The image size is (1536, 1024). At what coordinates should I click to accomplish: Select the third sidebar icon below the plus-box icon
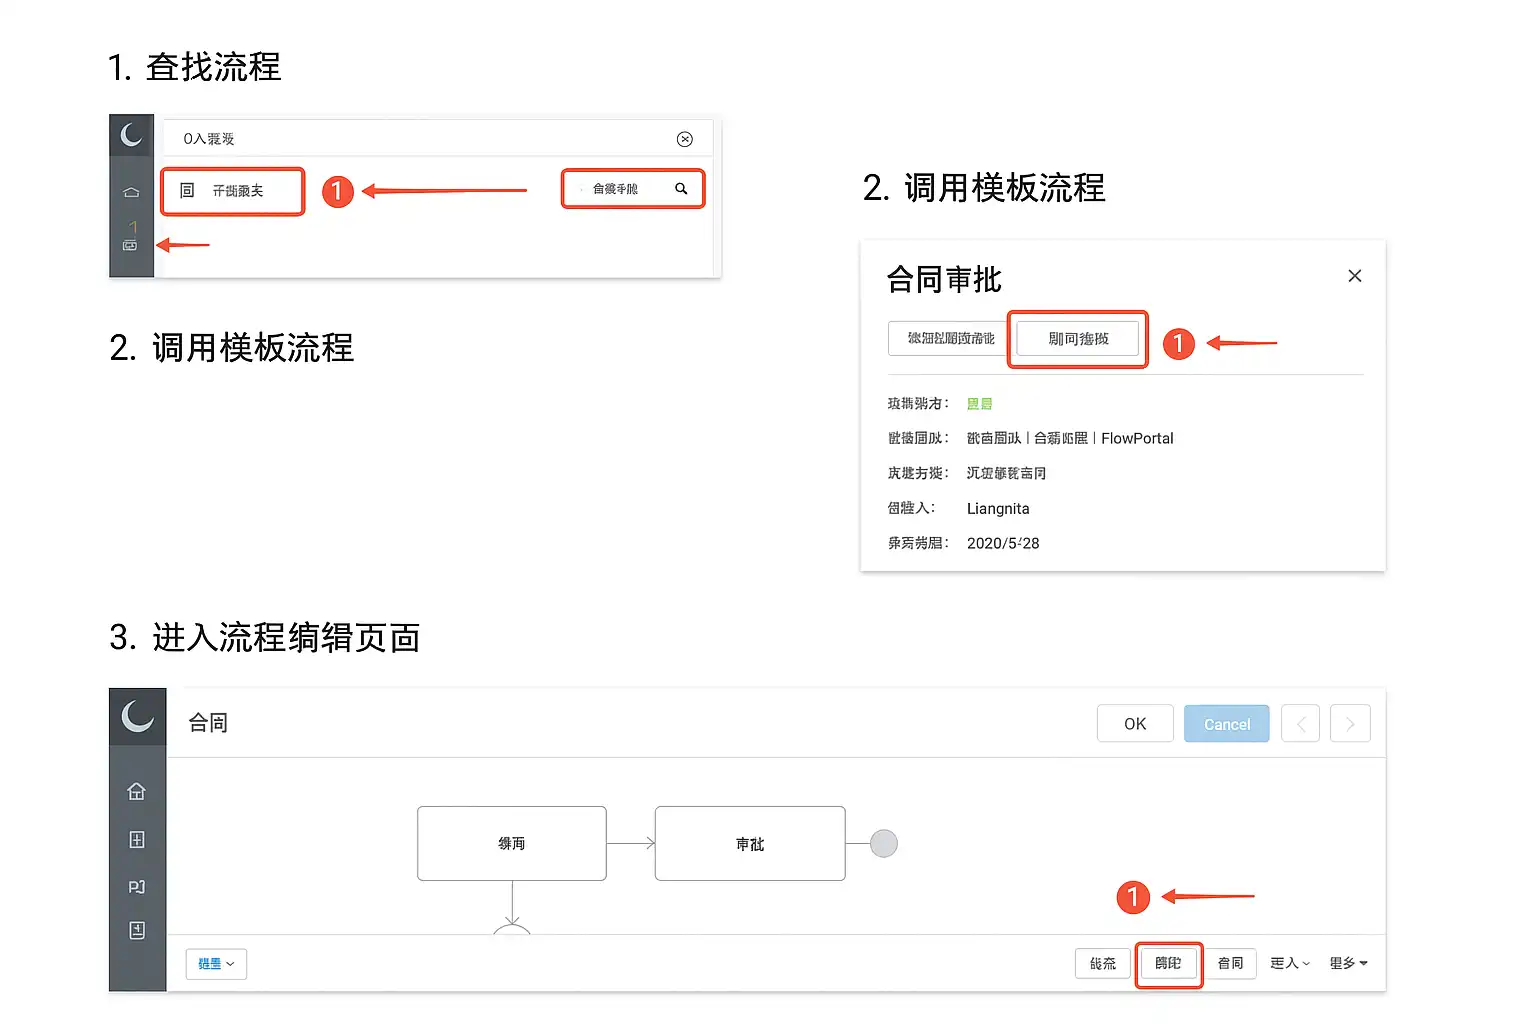pos(137,887)
